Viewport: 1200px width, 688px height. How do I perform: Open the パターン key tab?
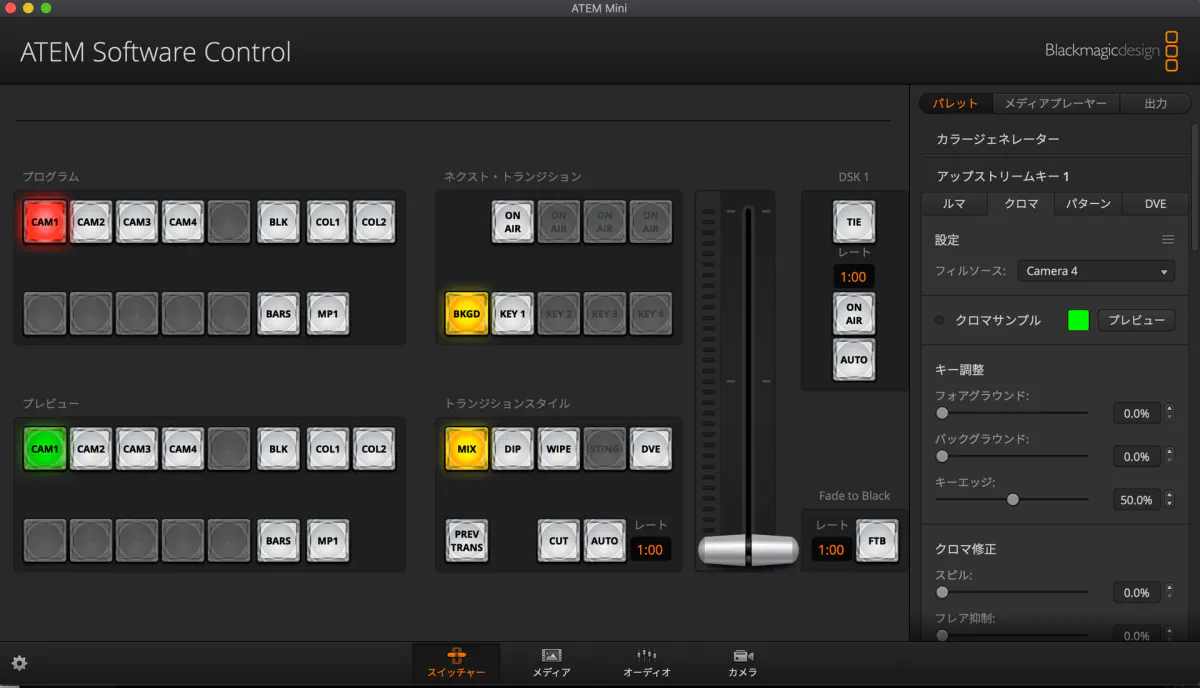click(1087, 203)
